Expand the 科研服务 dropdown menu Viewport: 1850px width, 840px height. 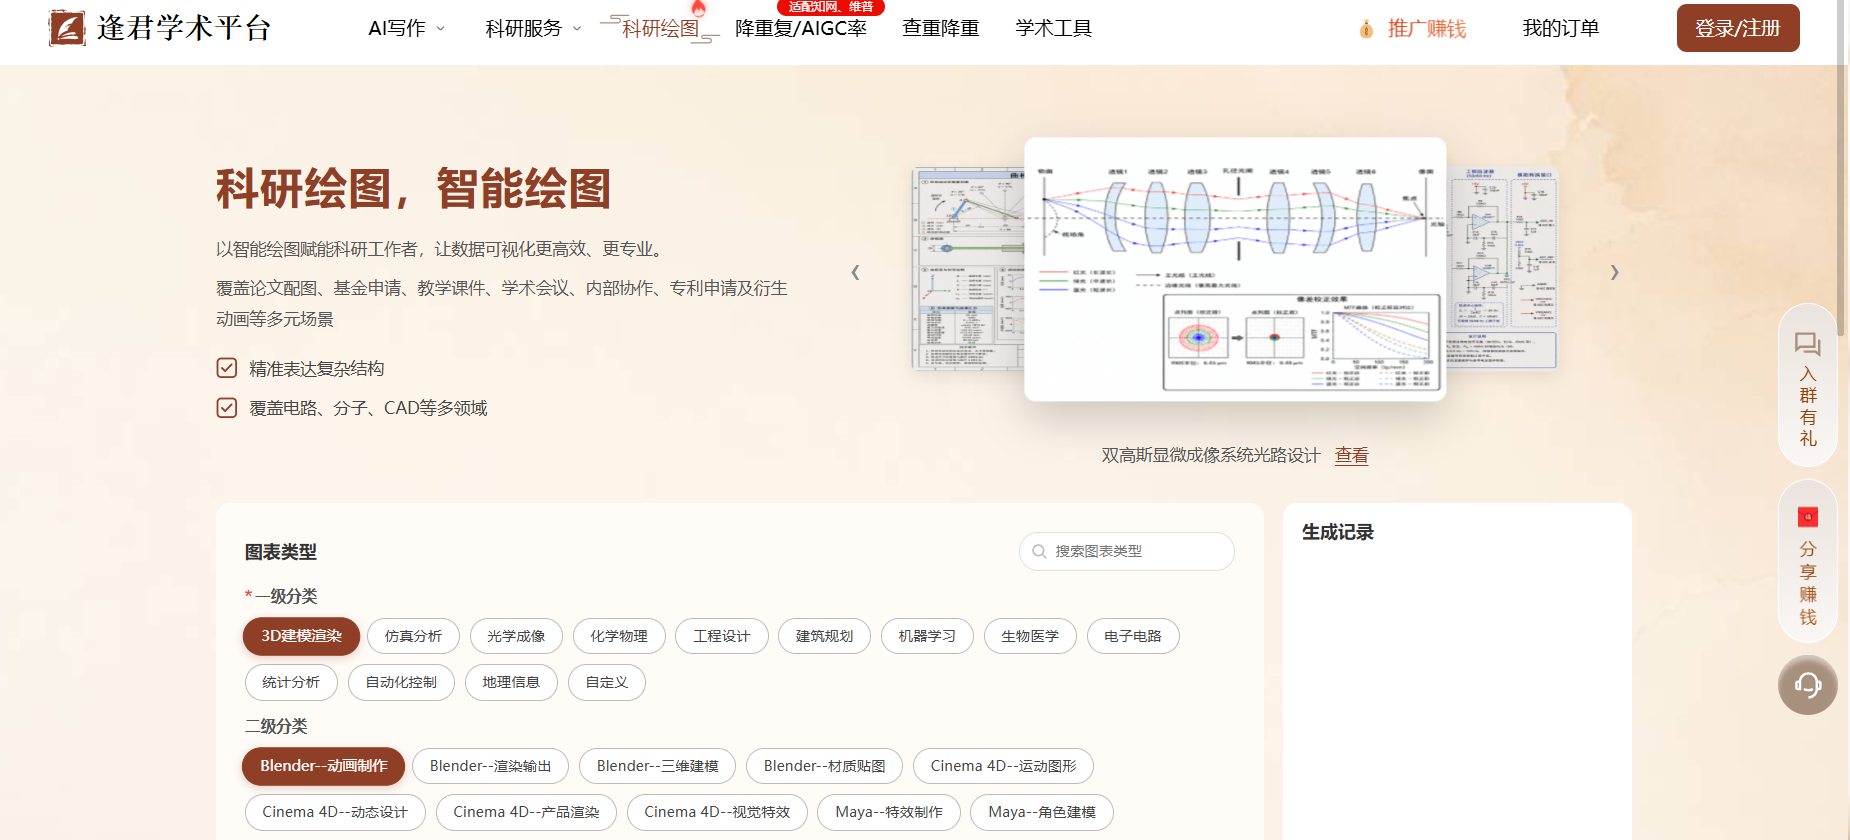point(533,28)
